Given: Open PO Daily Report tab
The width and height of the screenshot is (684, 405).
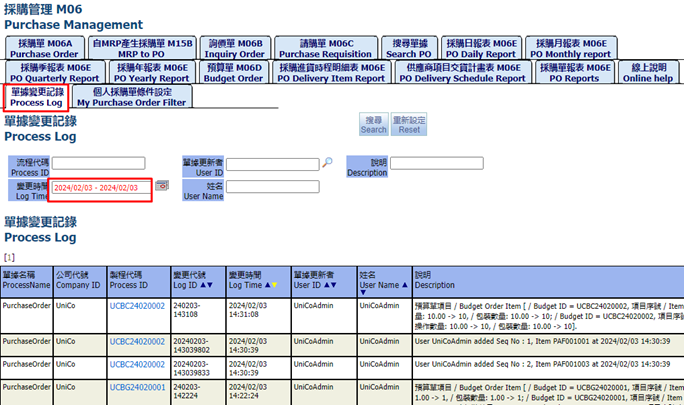Looking at the screenshot, I should point(481,48).
